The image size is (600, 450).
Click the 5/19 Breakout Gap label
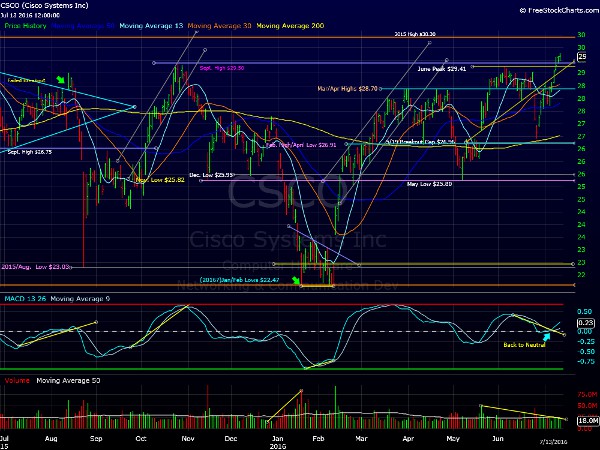420,142
